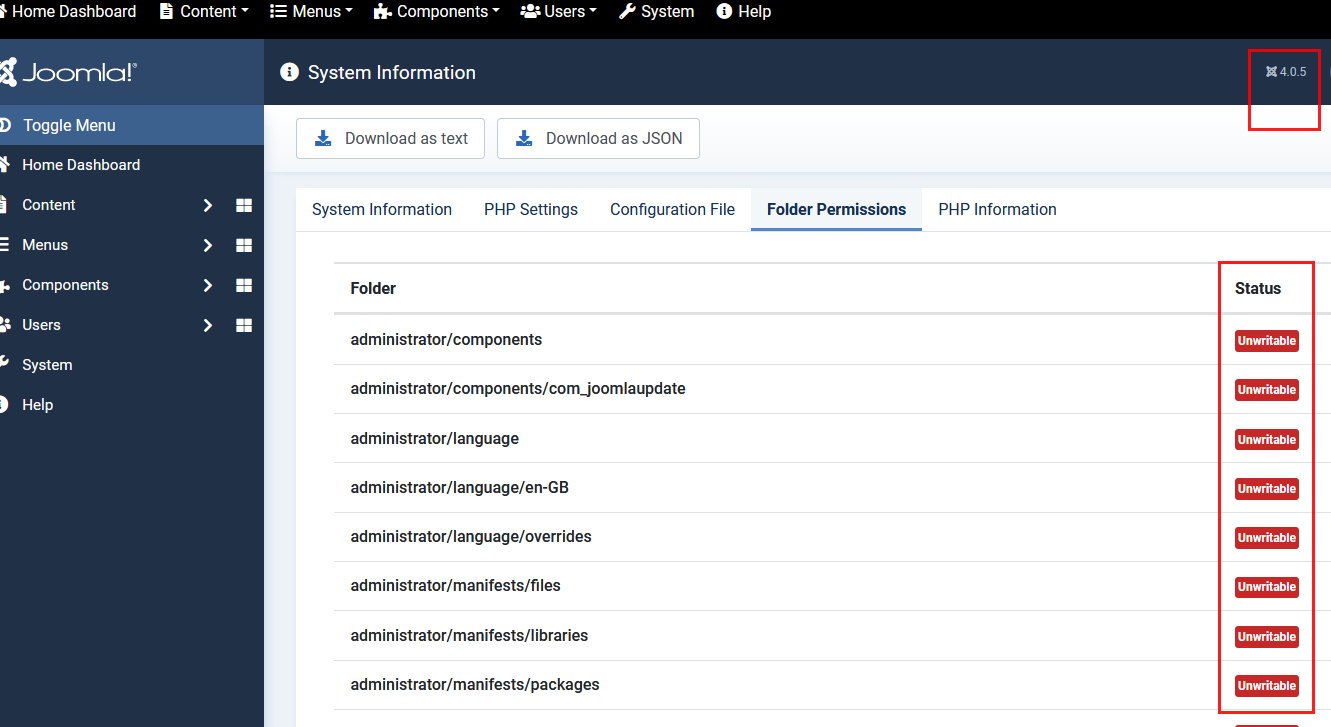The width and height of the screenshot is (1331, 727).
Task: Click the info icon beside System Information title
Action: point(290,72)
